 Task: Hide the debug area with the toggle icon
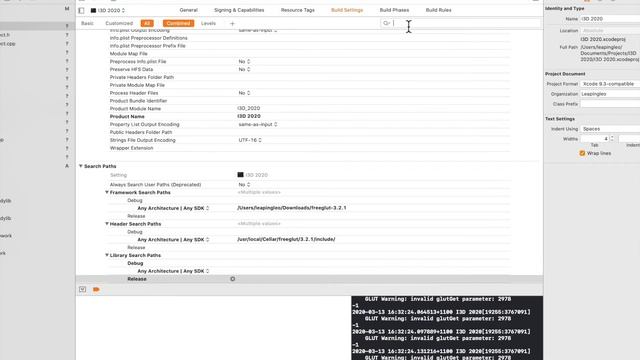point(82,289)
